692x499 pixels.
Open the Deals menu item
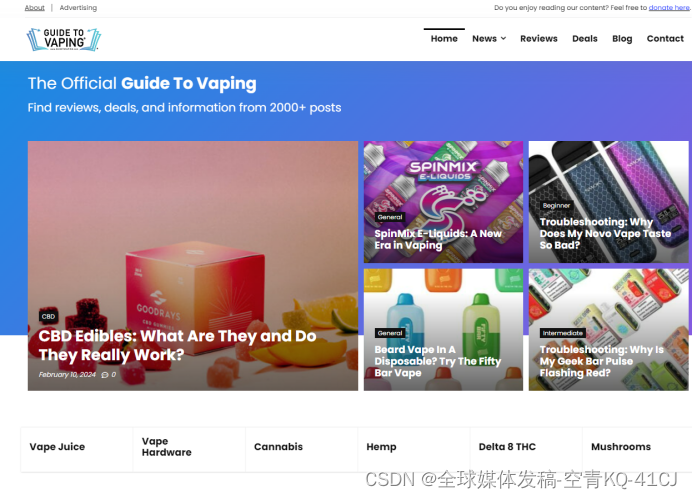tap(584, 38)
